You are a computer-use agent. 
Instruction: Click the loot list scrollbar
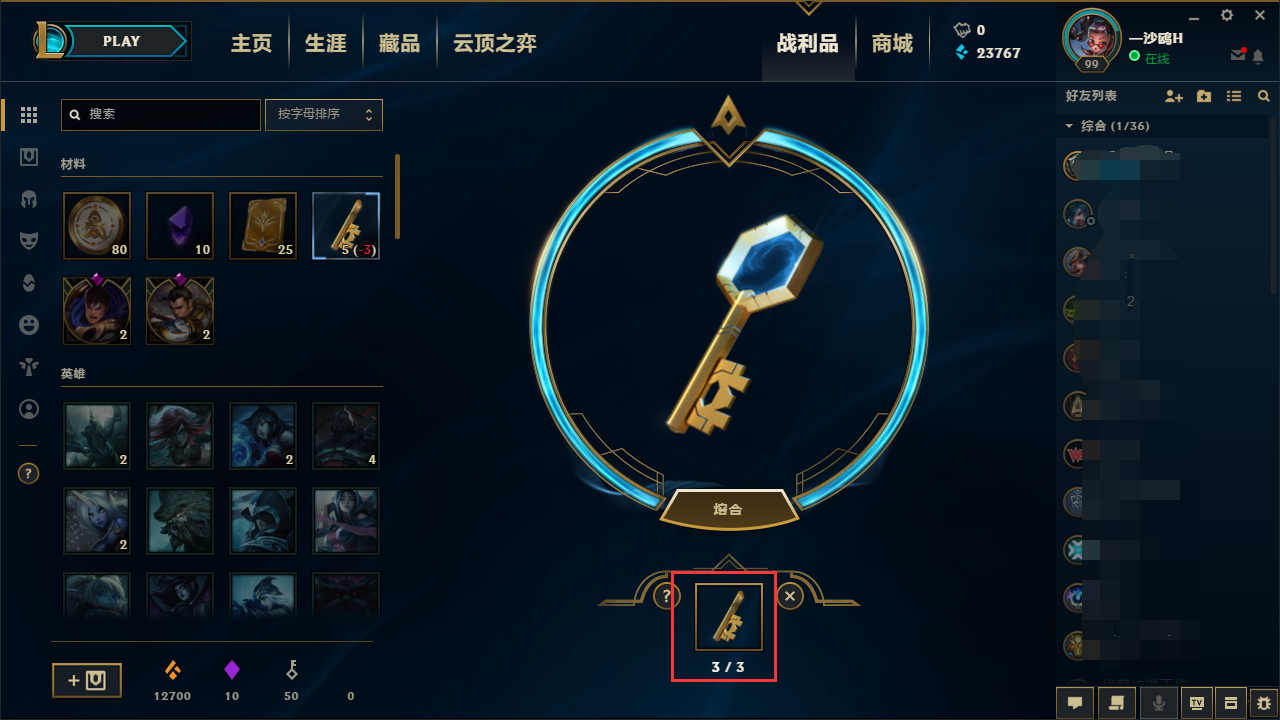(x=398, y=196)
